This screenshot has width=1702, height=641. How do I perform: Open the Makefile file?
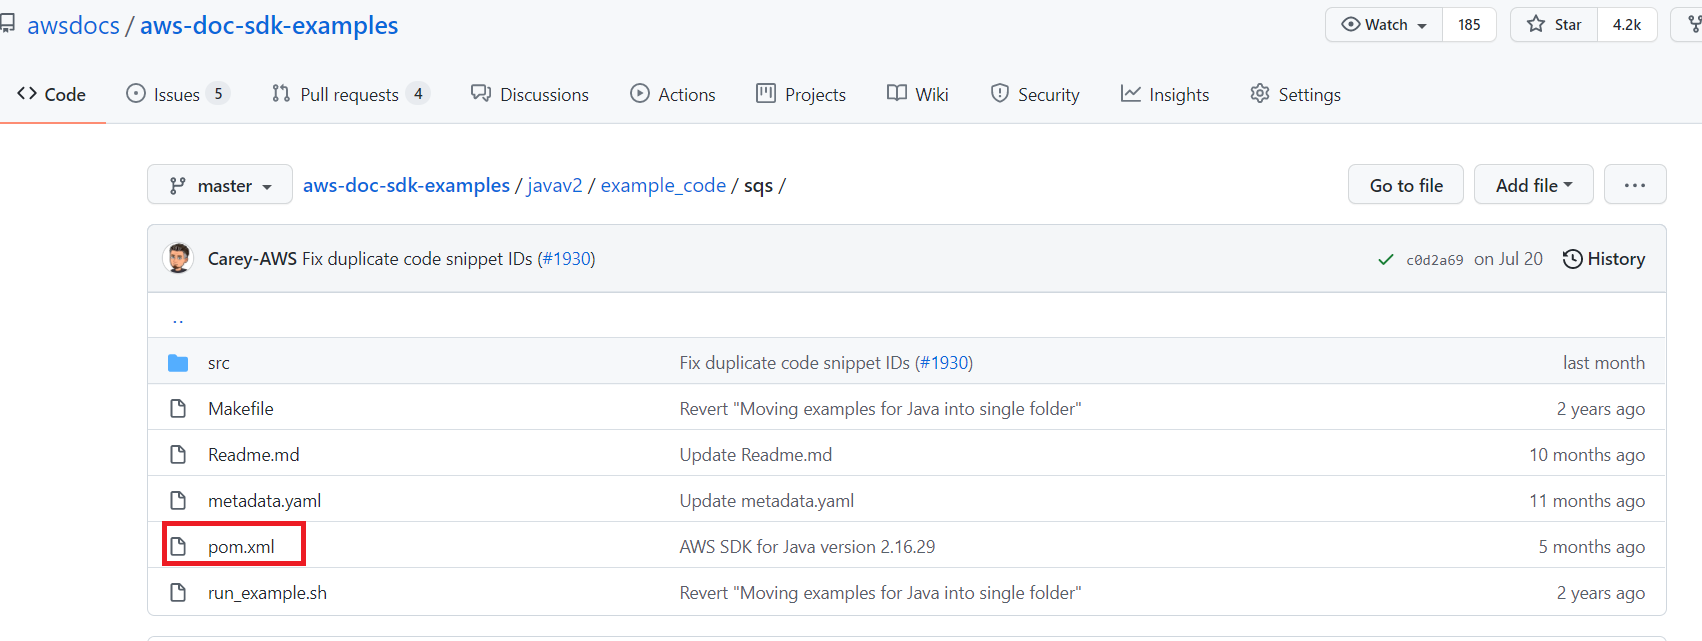pos(241,409)
